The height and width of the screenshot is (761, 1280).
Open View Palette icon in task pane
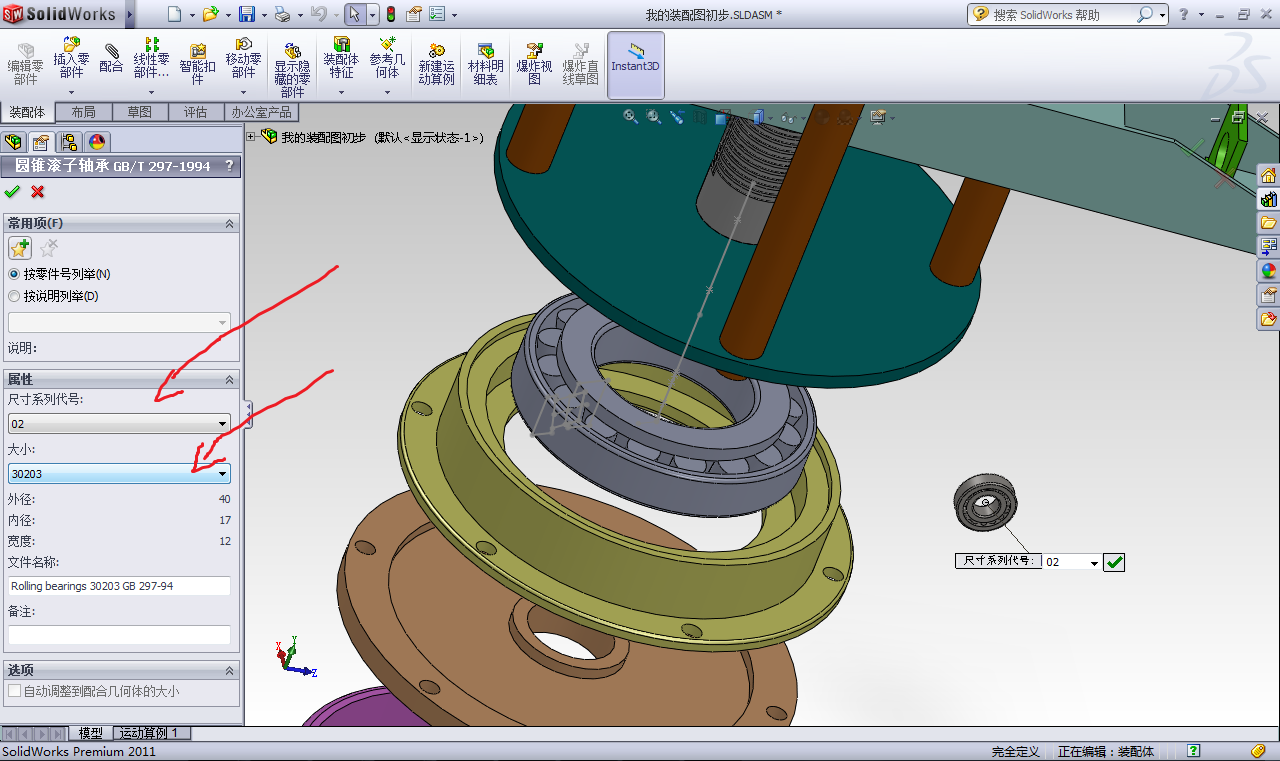tap(1269, 247)
